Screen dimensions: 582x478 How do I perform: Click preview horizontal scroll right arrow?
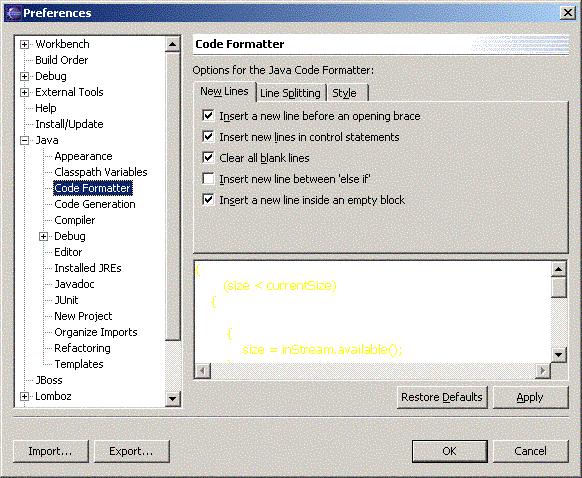543,370
